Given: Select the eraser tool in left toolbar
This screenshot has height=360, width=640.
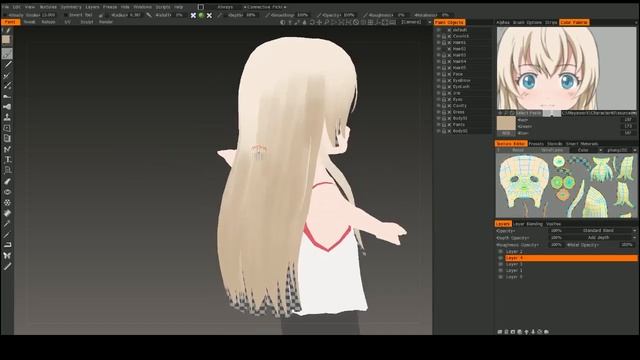Looking at the screenshot, I should 7,181.
